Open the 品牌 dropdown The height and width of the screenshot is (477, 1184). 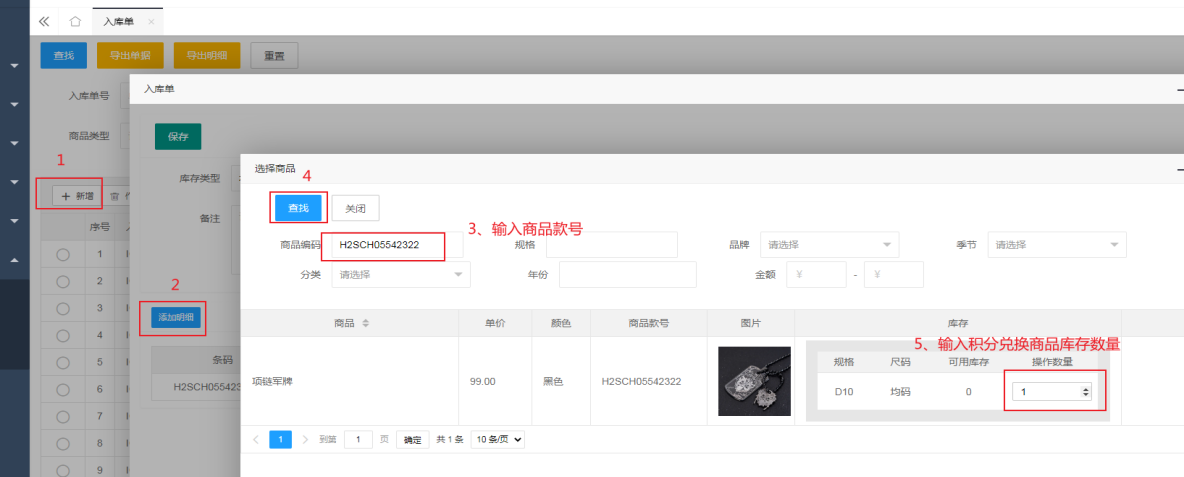pyautogui.click(x=830, y=245)
